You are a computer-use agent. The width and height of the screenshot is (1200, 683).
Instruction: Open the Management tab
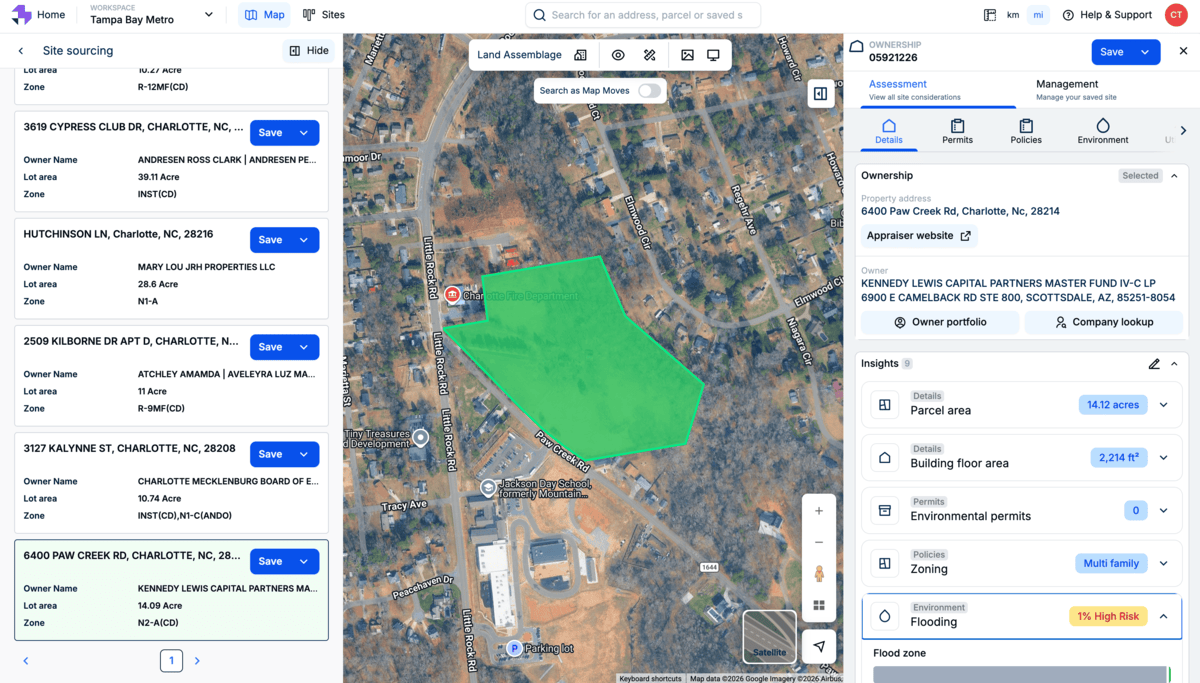[x=1067, y=89]
